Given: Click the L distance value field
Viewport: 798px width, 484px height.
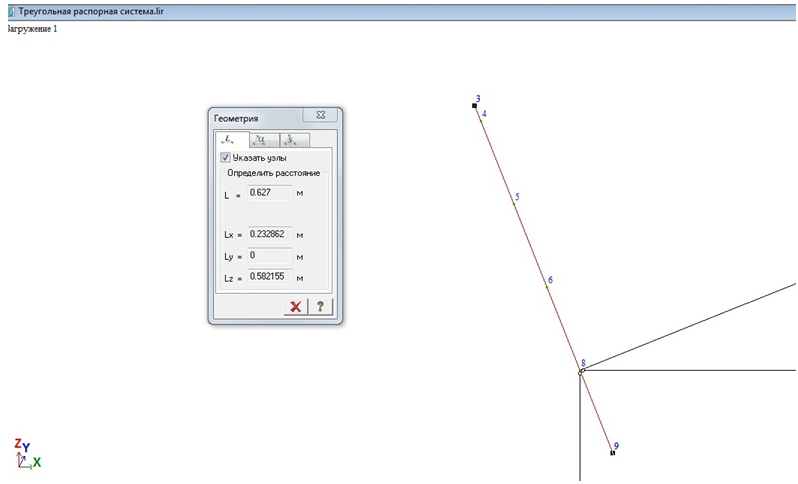Looking at the screenshot, I should point(270,193).
